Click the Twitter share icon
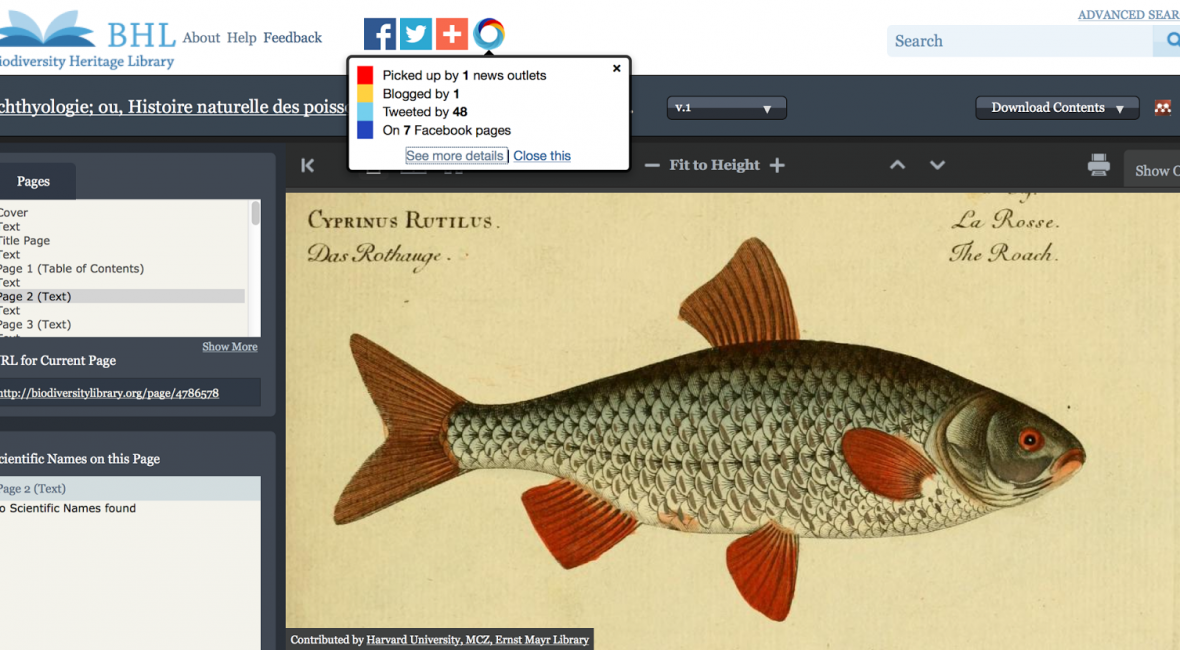Image resolution: width=1180 pixels, height=650 pixels. (416, 34)
